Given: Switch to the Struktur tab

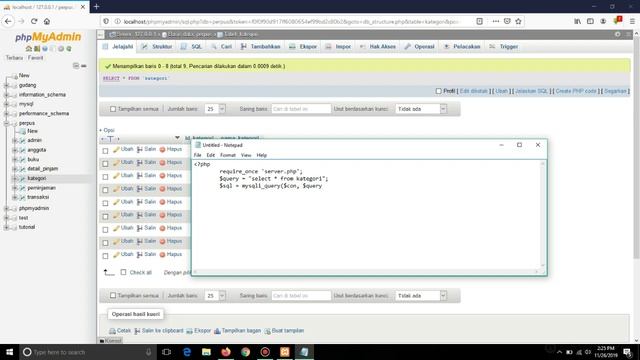Looking at the screenshot, I should point(157,47).
